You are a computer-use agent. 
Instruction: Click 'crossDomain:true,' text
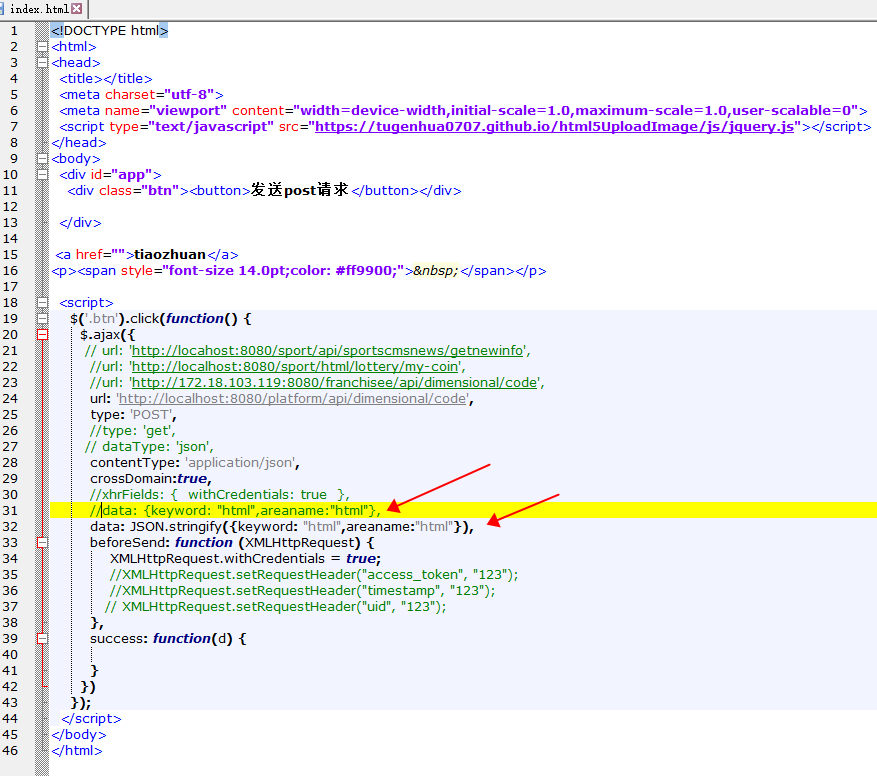[x=151, y=479]
